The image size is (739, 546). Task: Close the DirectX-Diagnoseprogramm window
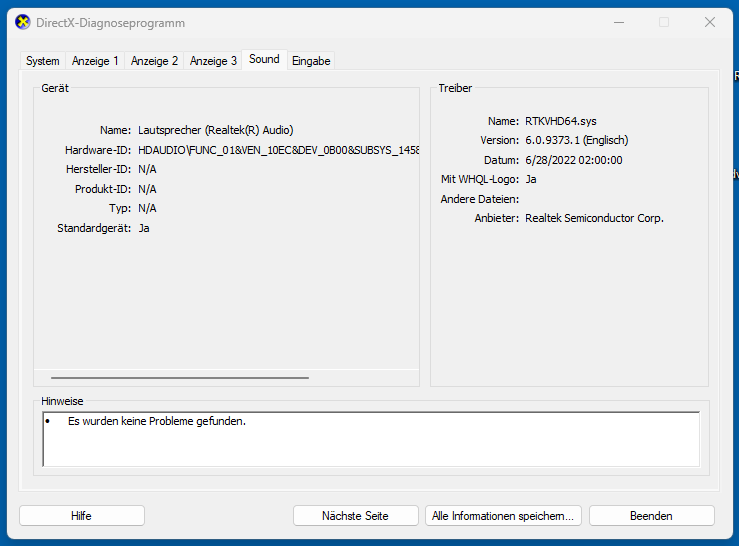click(x=710, y=22)
